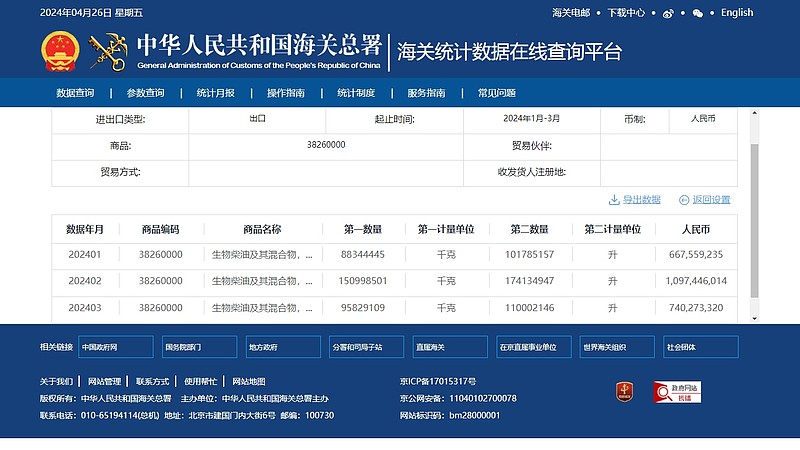Open 海关电邮 link in header
This screenshot has height=450, width=800.
coord(571,13)
